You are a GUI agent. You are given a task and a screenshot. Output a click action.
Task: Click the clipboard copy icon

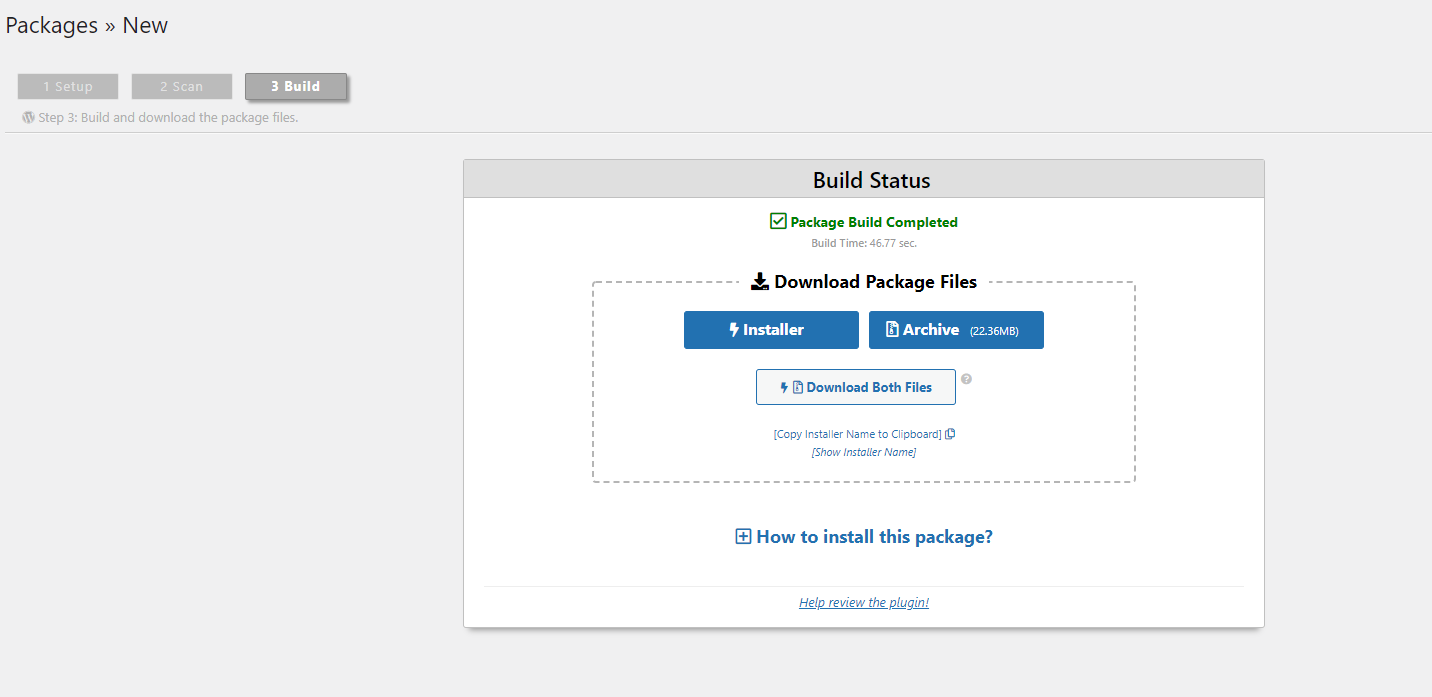click(950, 434)
